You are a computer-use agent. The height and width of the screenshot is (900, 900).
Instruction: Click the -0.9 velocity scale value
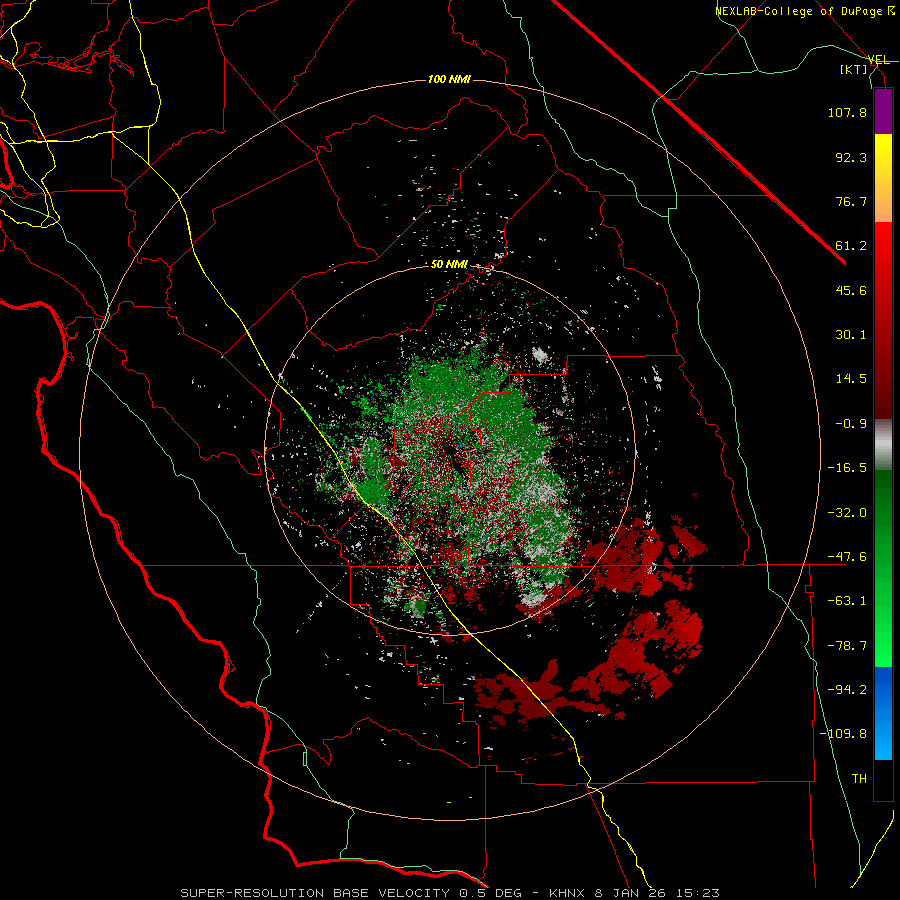pyautogui.click(x=851, y=424)
